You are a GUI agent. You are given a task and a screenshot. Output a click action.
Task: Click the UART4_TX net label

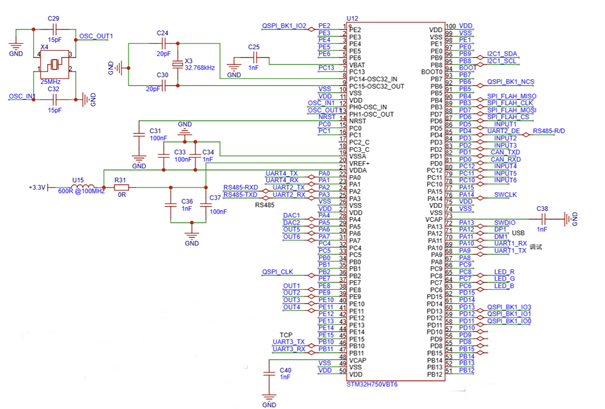282,173
